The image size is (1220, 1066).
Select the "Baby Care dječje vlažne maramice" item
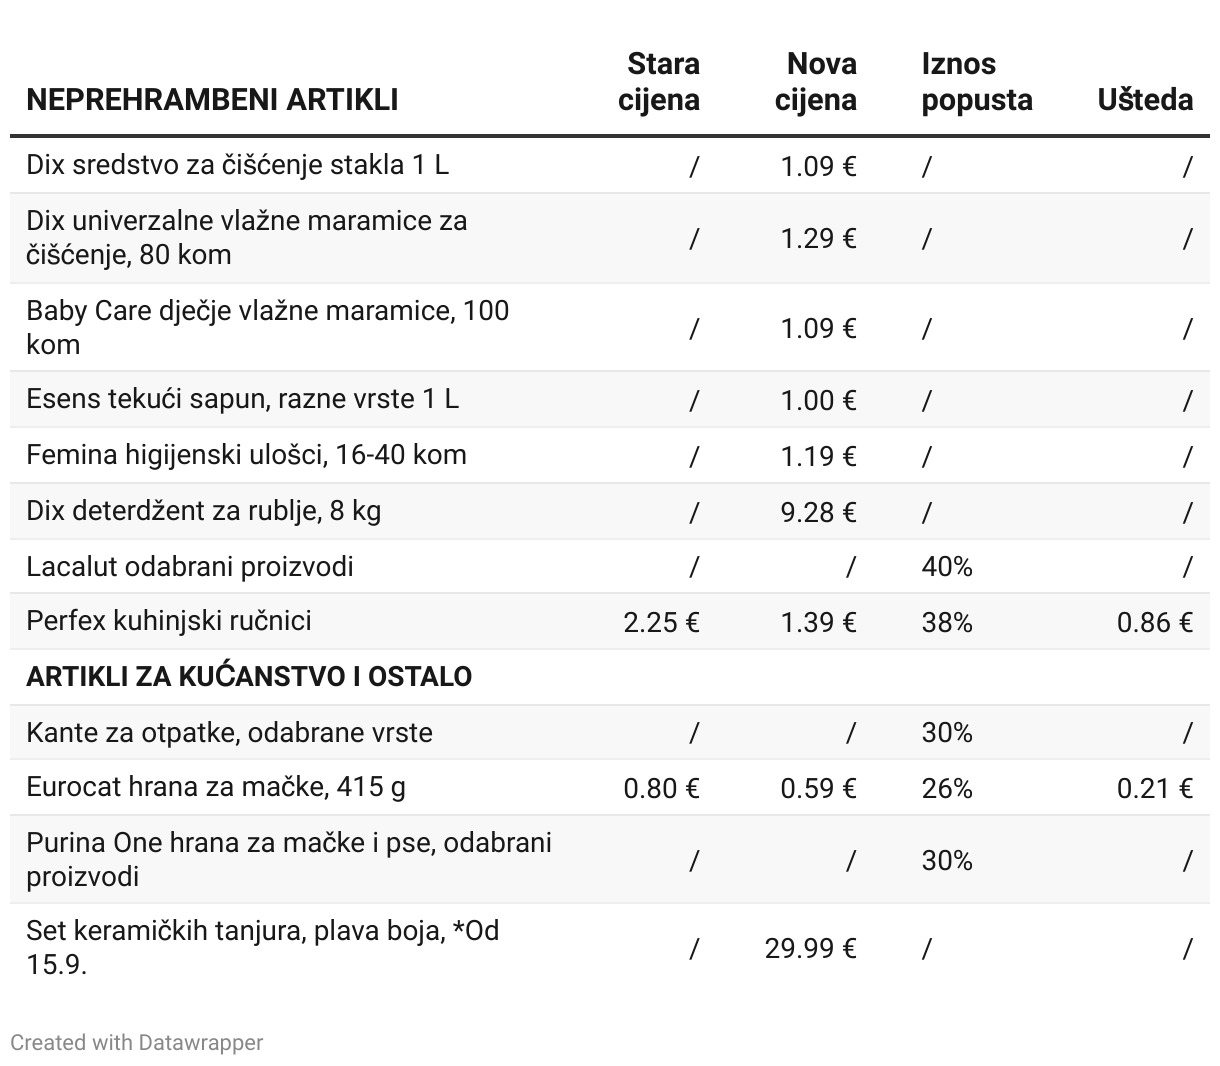[x=267, y=327]
